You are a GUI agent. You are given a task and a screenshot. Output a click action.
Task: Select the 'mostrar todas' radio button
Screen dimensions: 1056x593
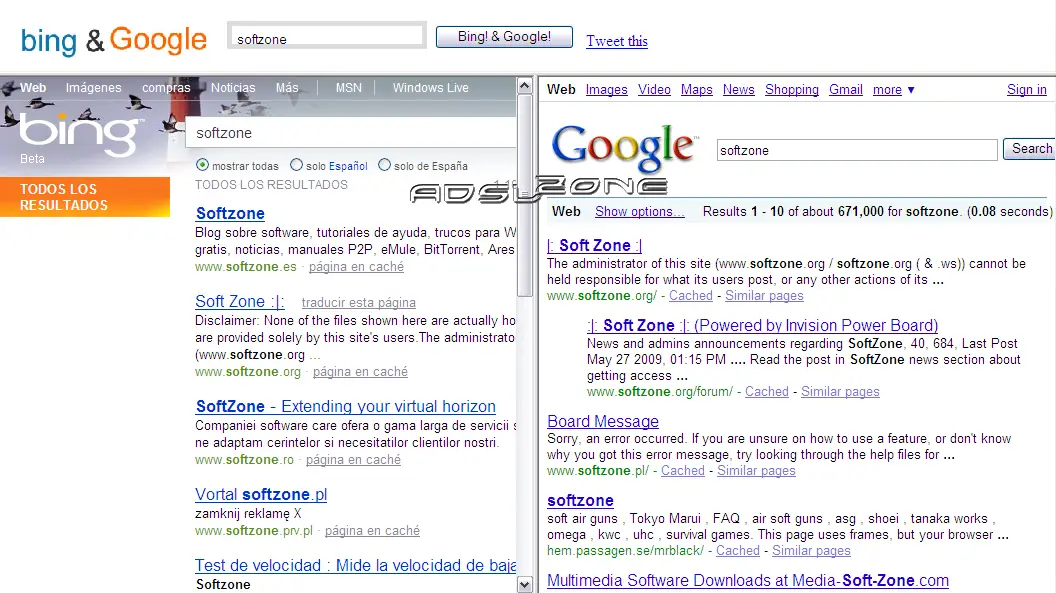point(202,165)
